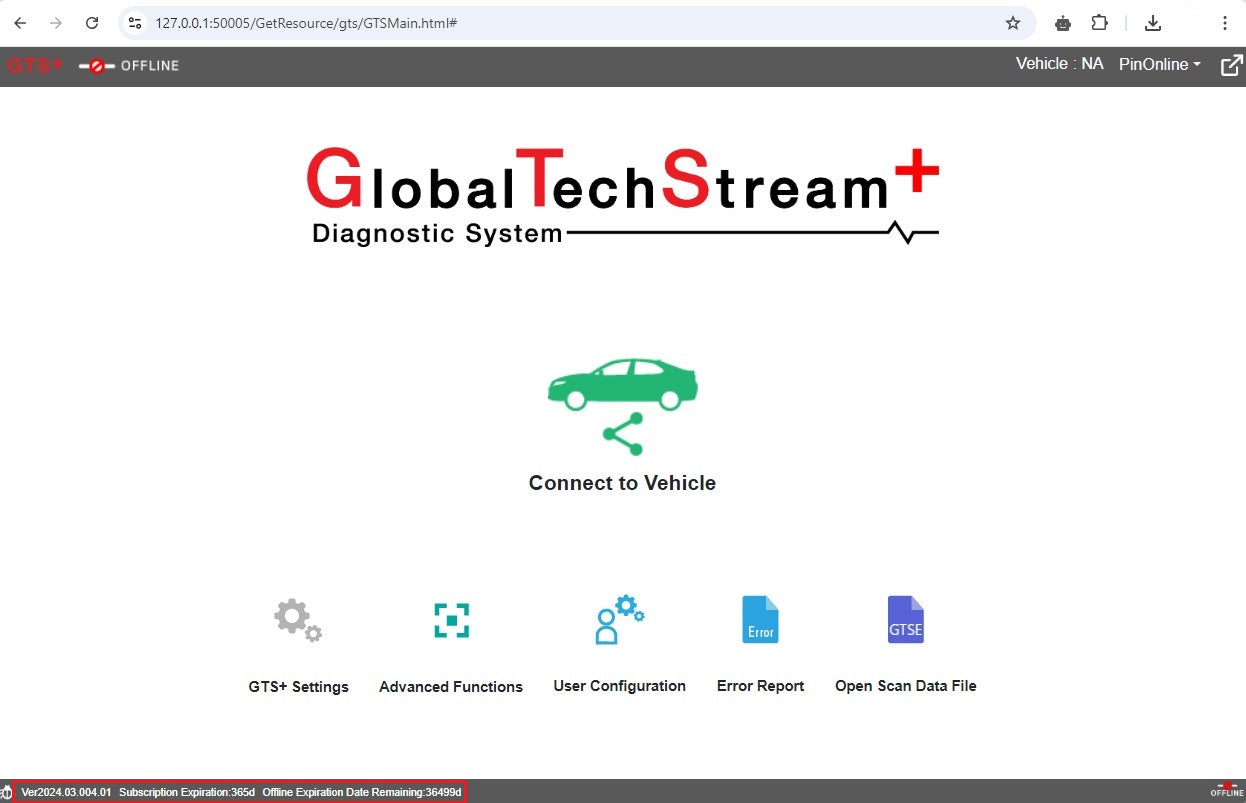Screen dimensions: 1246x803
Task: Click the Connect to Vehicle label
Action: click(622, 483)
